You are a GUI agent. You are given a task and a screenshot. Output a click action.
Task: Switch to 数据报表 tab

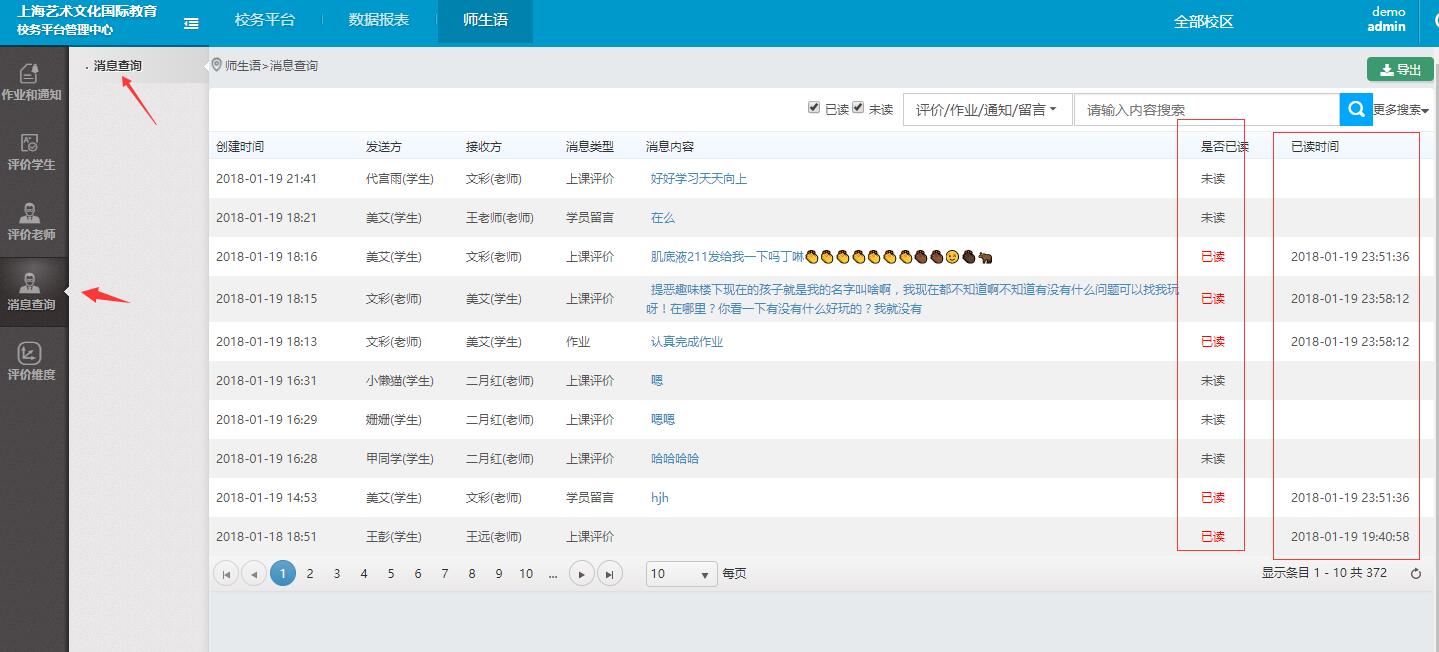coord(379,21)
